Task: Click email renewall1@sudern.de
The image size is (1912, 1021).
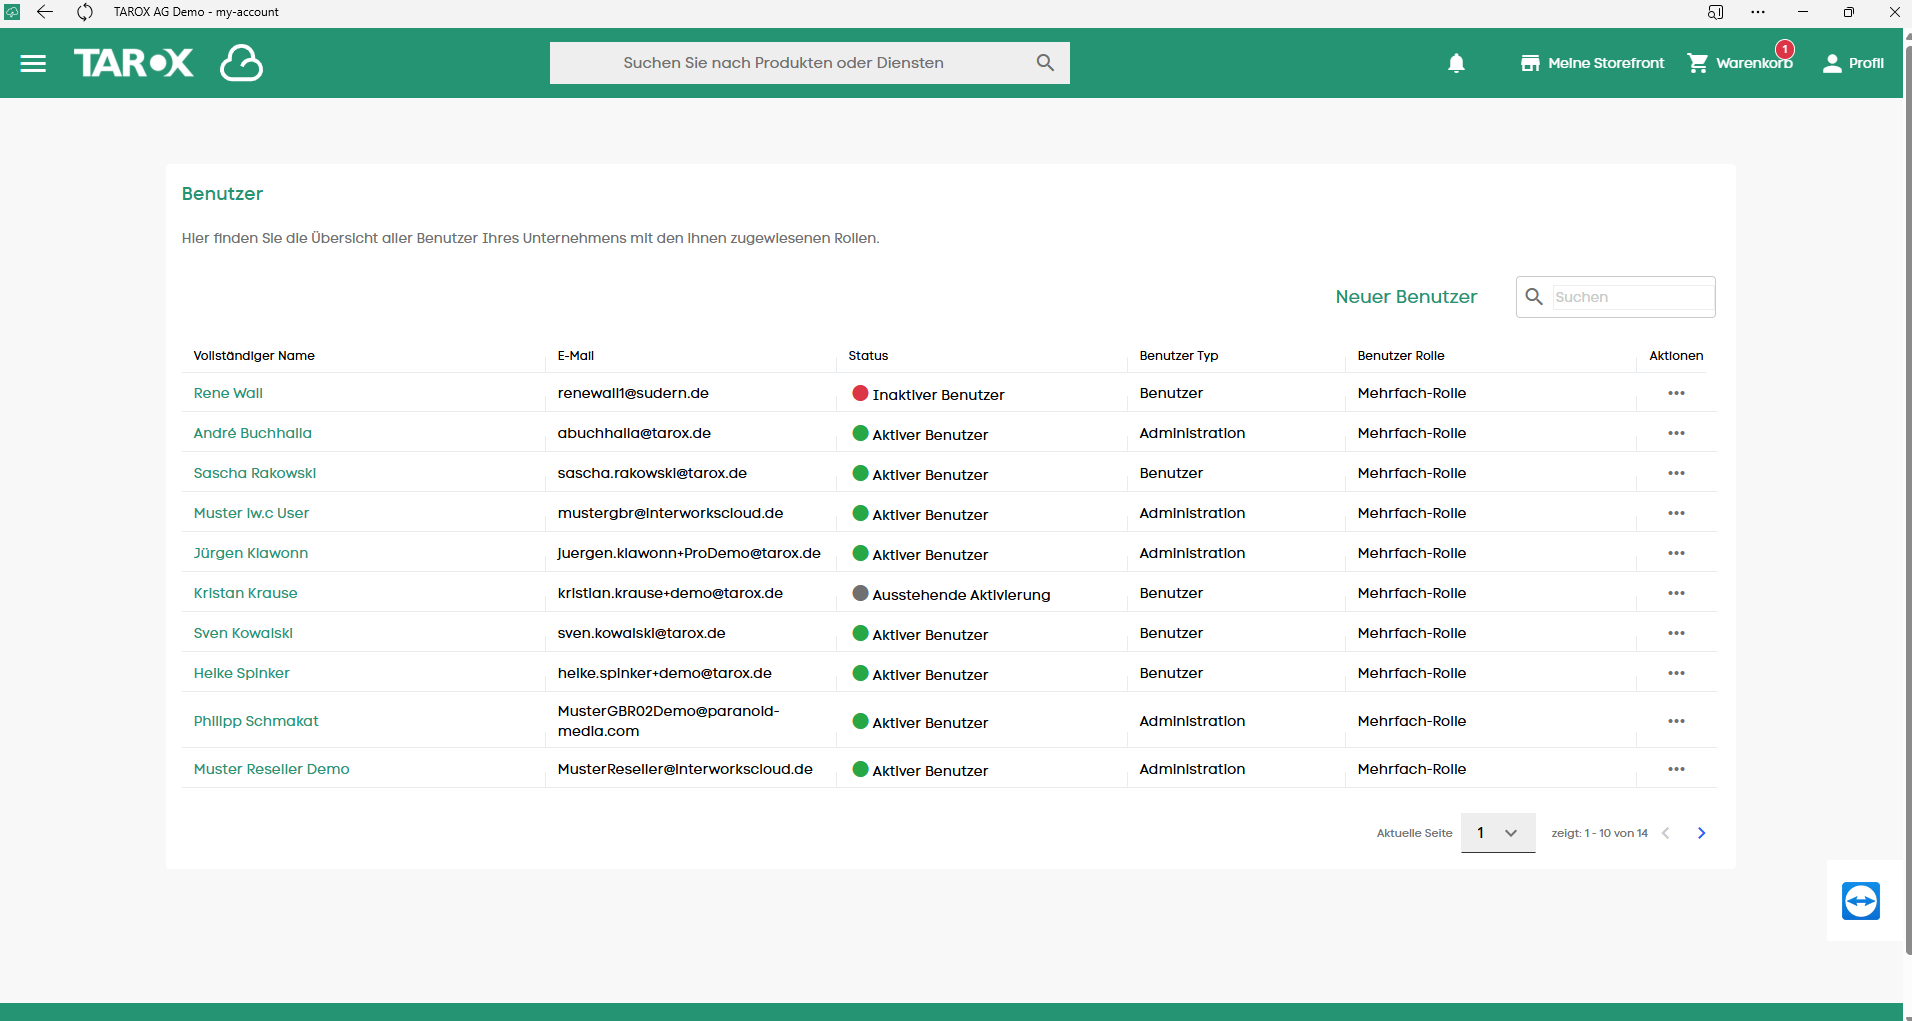Action: click(x=633, y=393)
